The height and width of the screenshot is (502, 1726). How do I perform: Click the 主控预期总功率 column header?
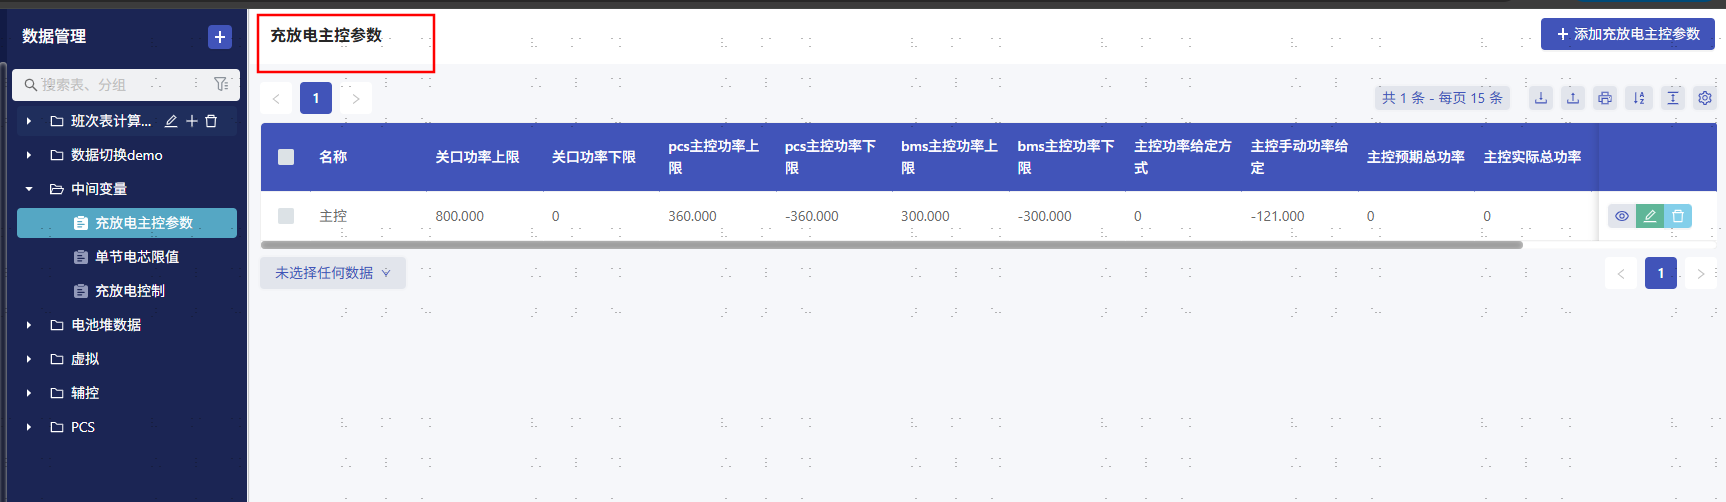[x=1416, y=157]
